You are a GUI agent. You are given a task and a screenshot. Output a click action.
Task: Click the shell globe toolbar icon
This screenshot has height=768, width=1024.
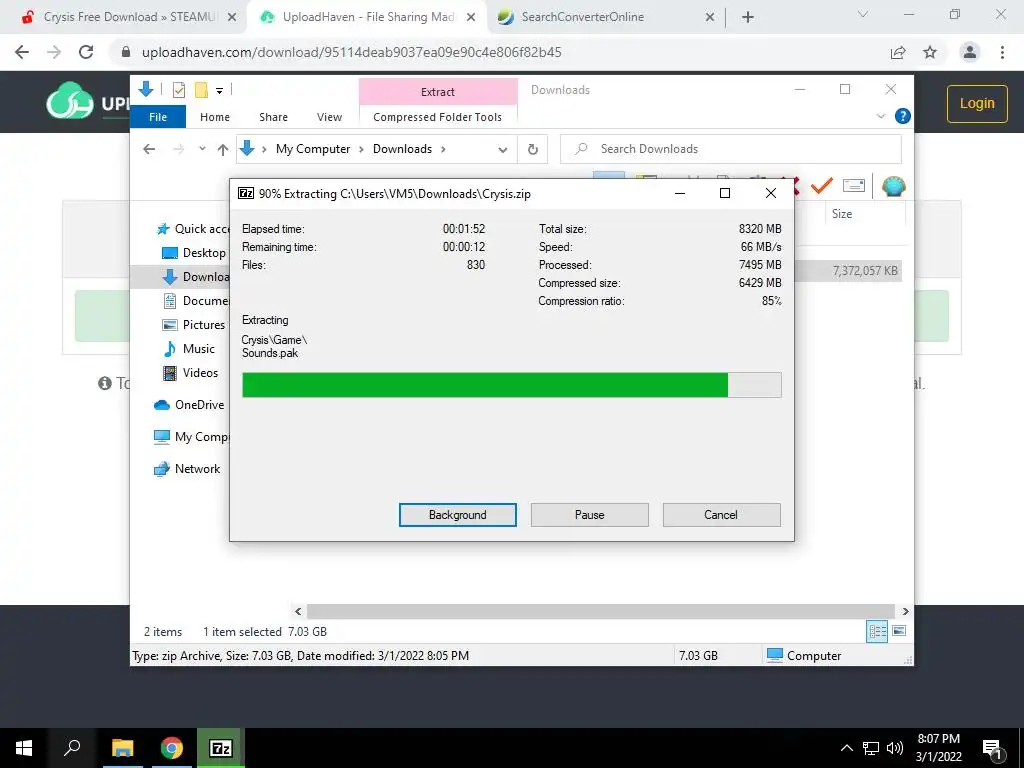tap(893, 186)
